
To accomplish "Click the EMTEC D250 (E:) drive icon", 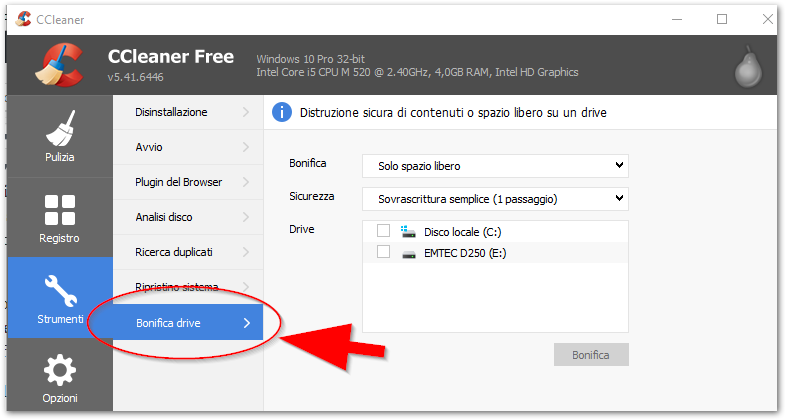I will (409, 254).
